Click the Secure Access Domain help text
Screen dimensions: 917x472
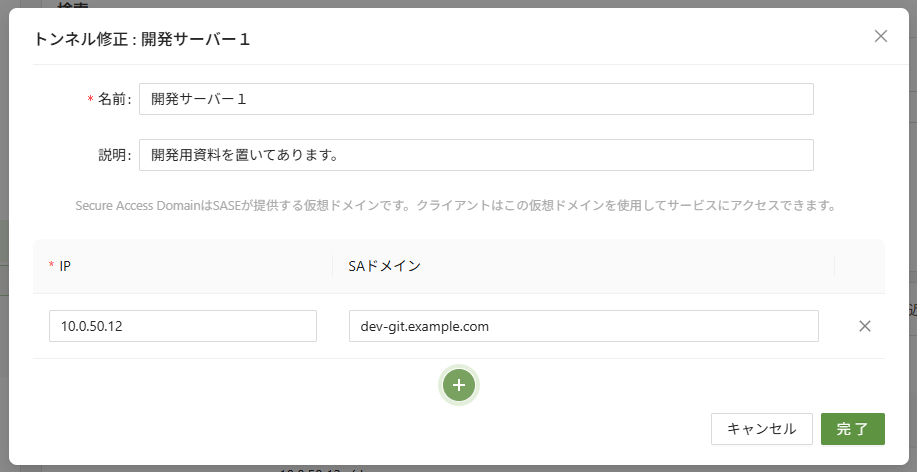[x=455, y=206]
